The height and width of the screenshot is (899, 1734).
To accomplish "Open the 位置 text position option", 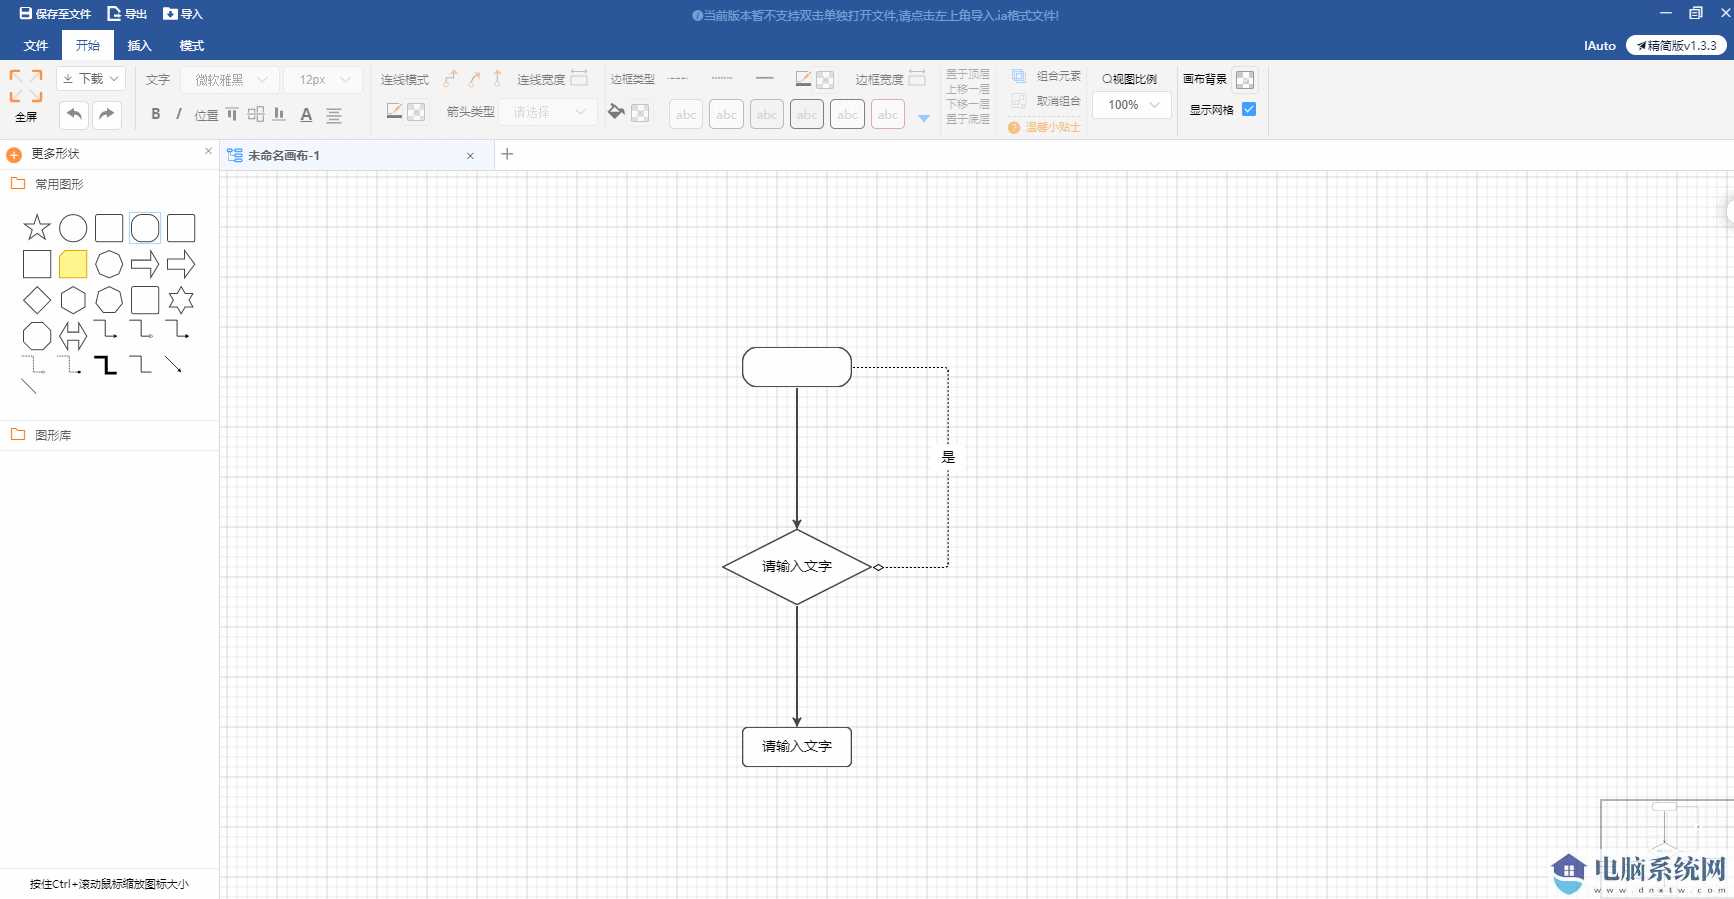I will tap(206, 115).
